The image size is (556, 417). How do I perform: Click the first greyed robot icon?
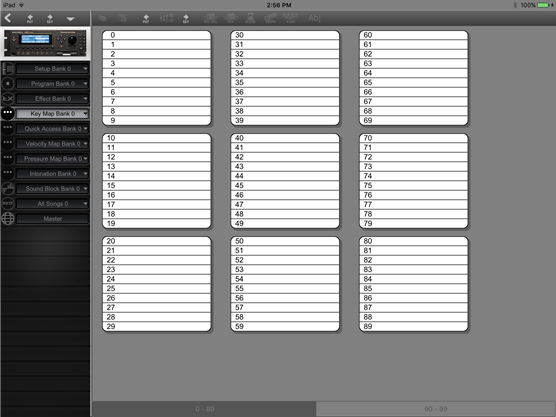pos(210,18)
